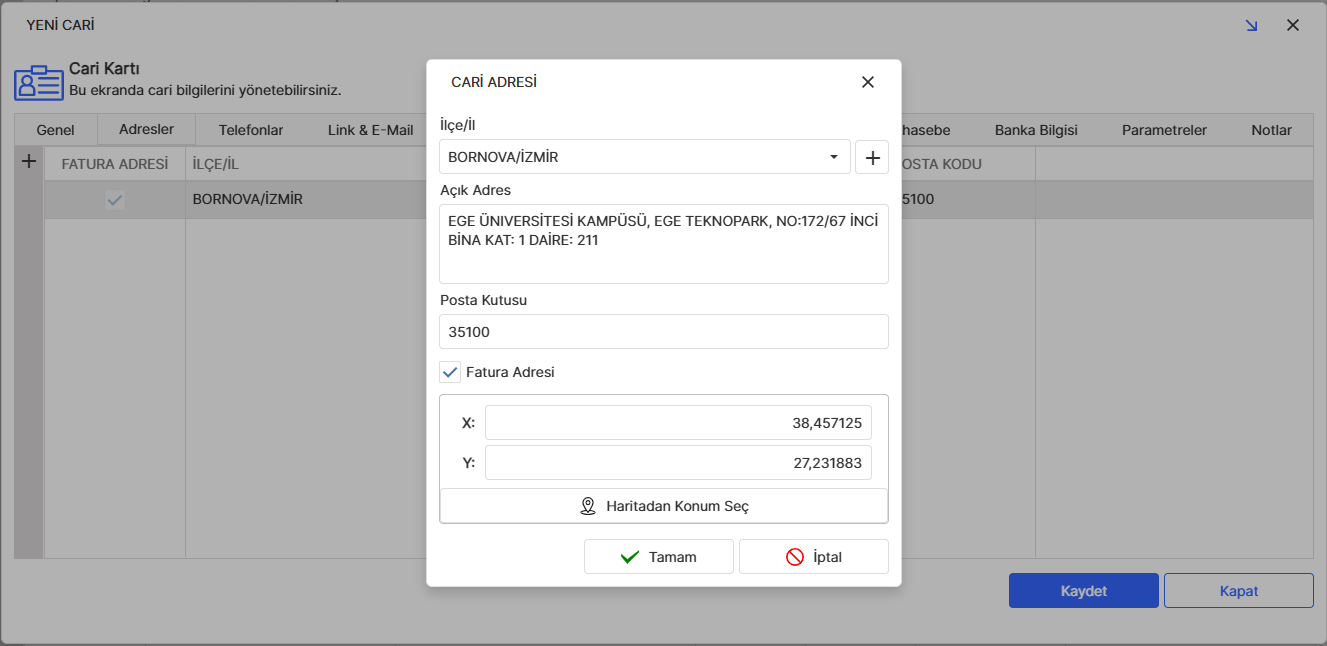Switch to the Telefonlar tab

click(x=251, y=130)
